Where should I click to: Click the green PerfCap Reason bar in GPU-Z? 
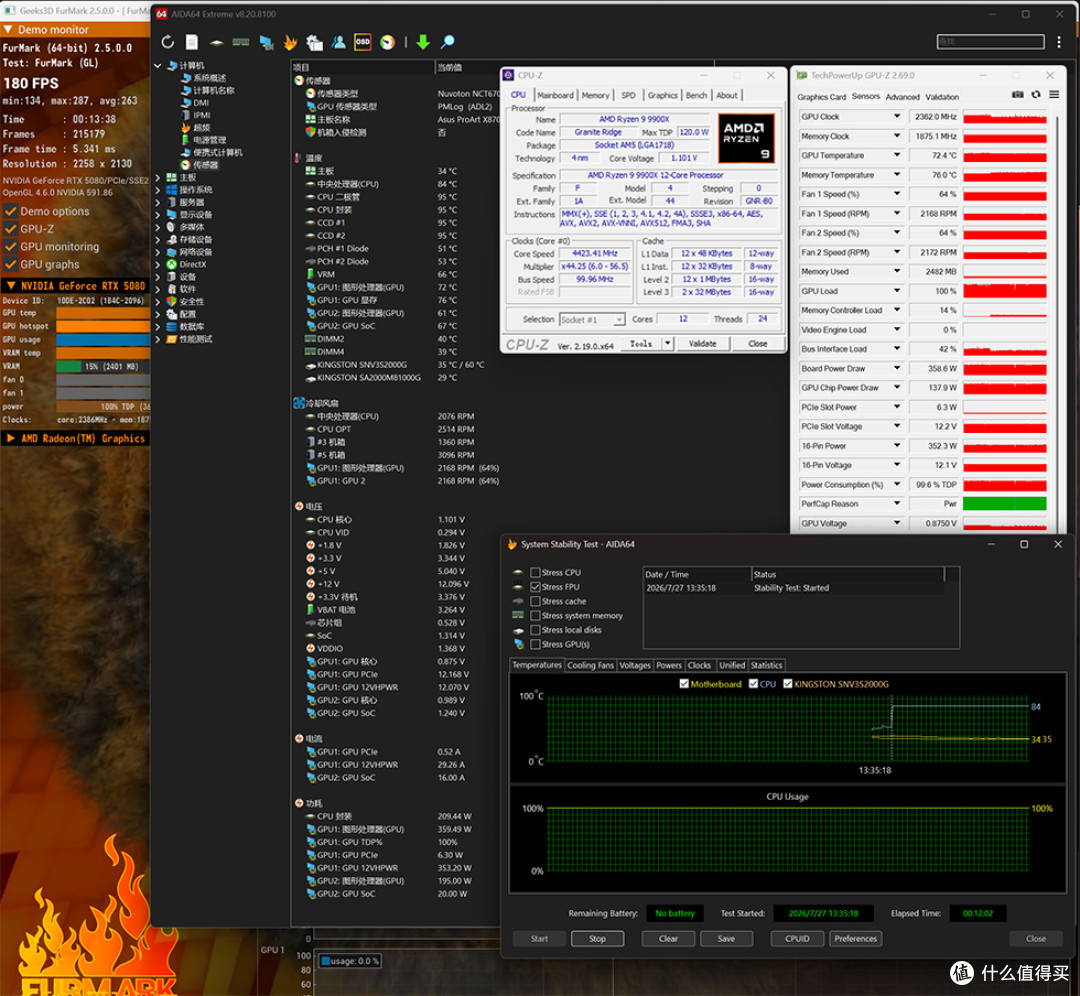click(x=1004, y=504)
